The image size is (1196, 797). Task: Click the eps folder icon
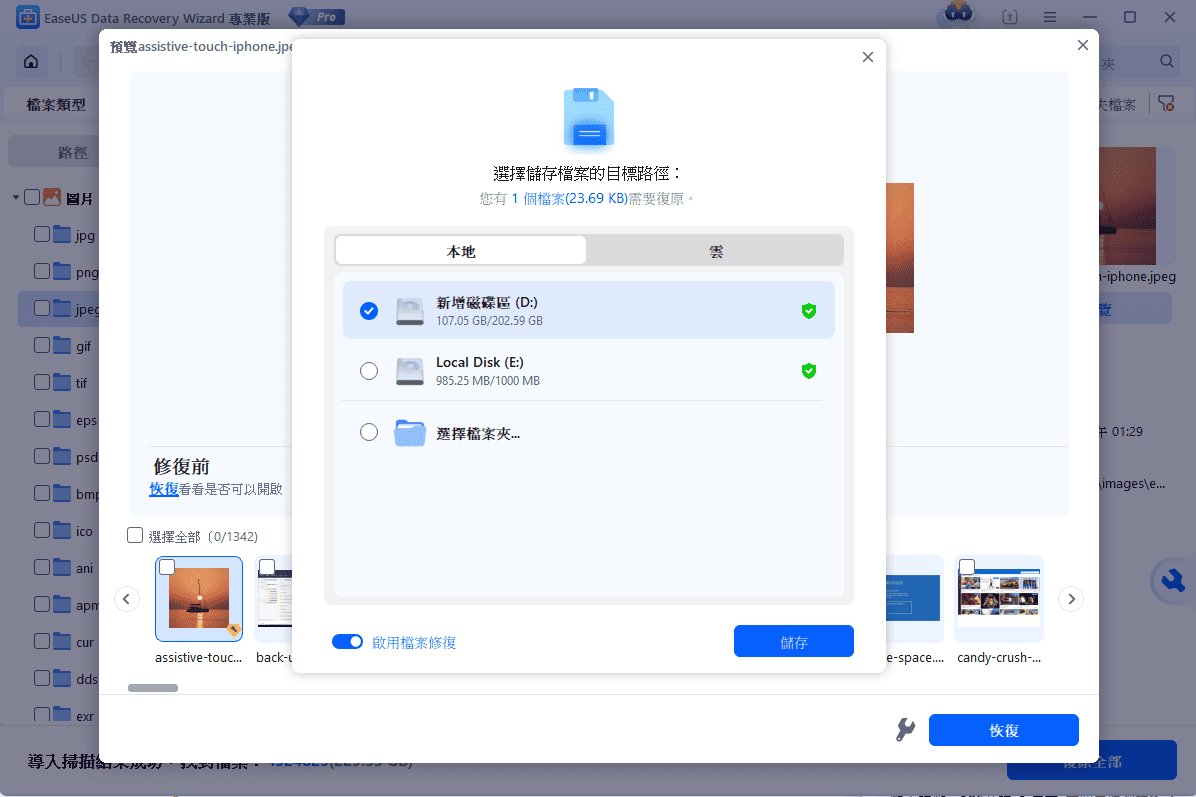point(63,419)
